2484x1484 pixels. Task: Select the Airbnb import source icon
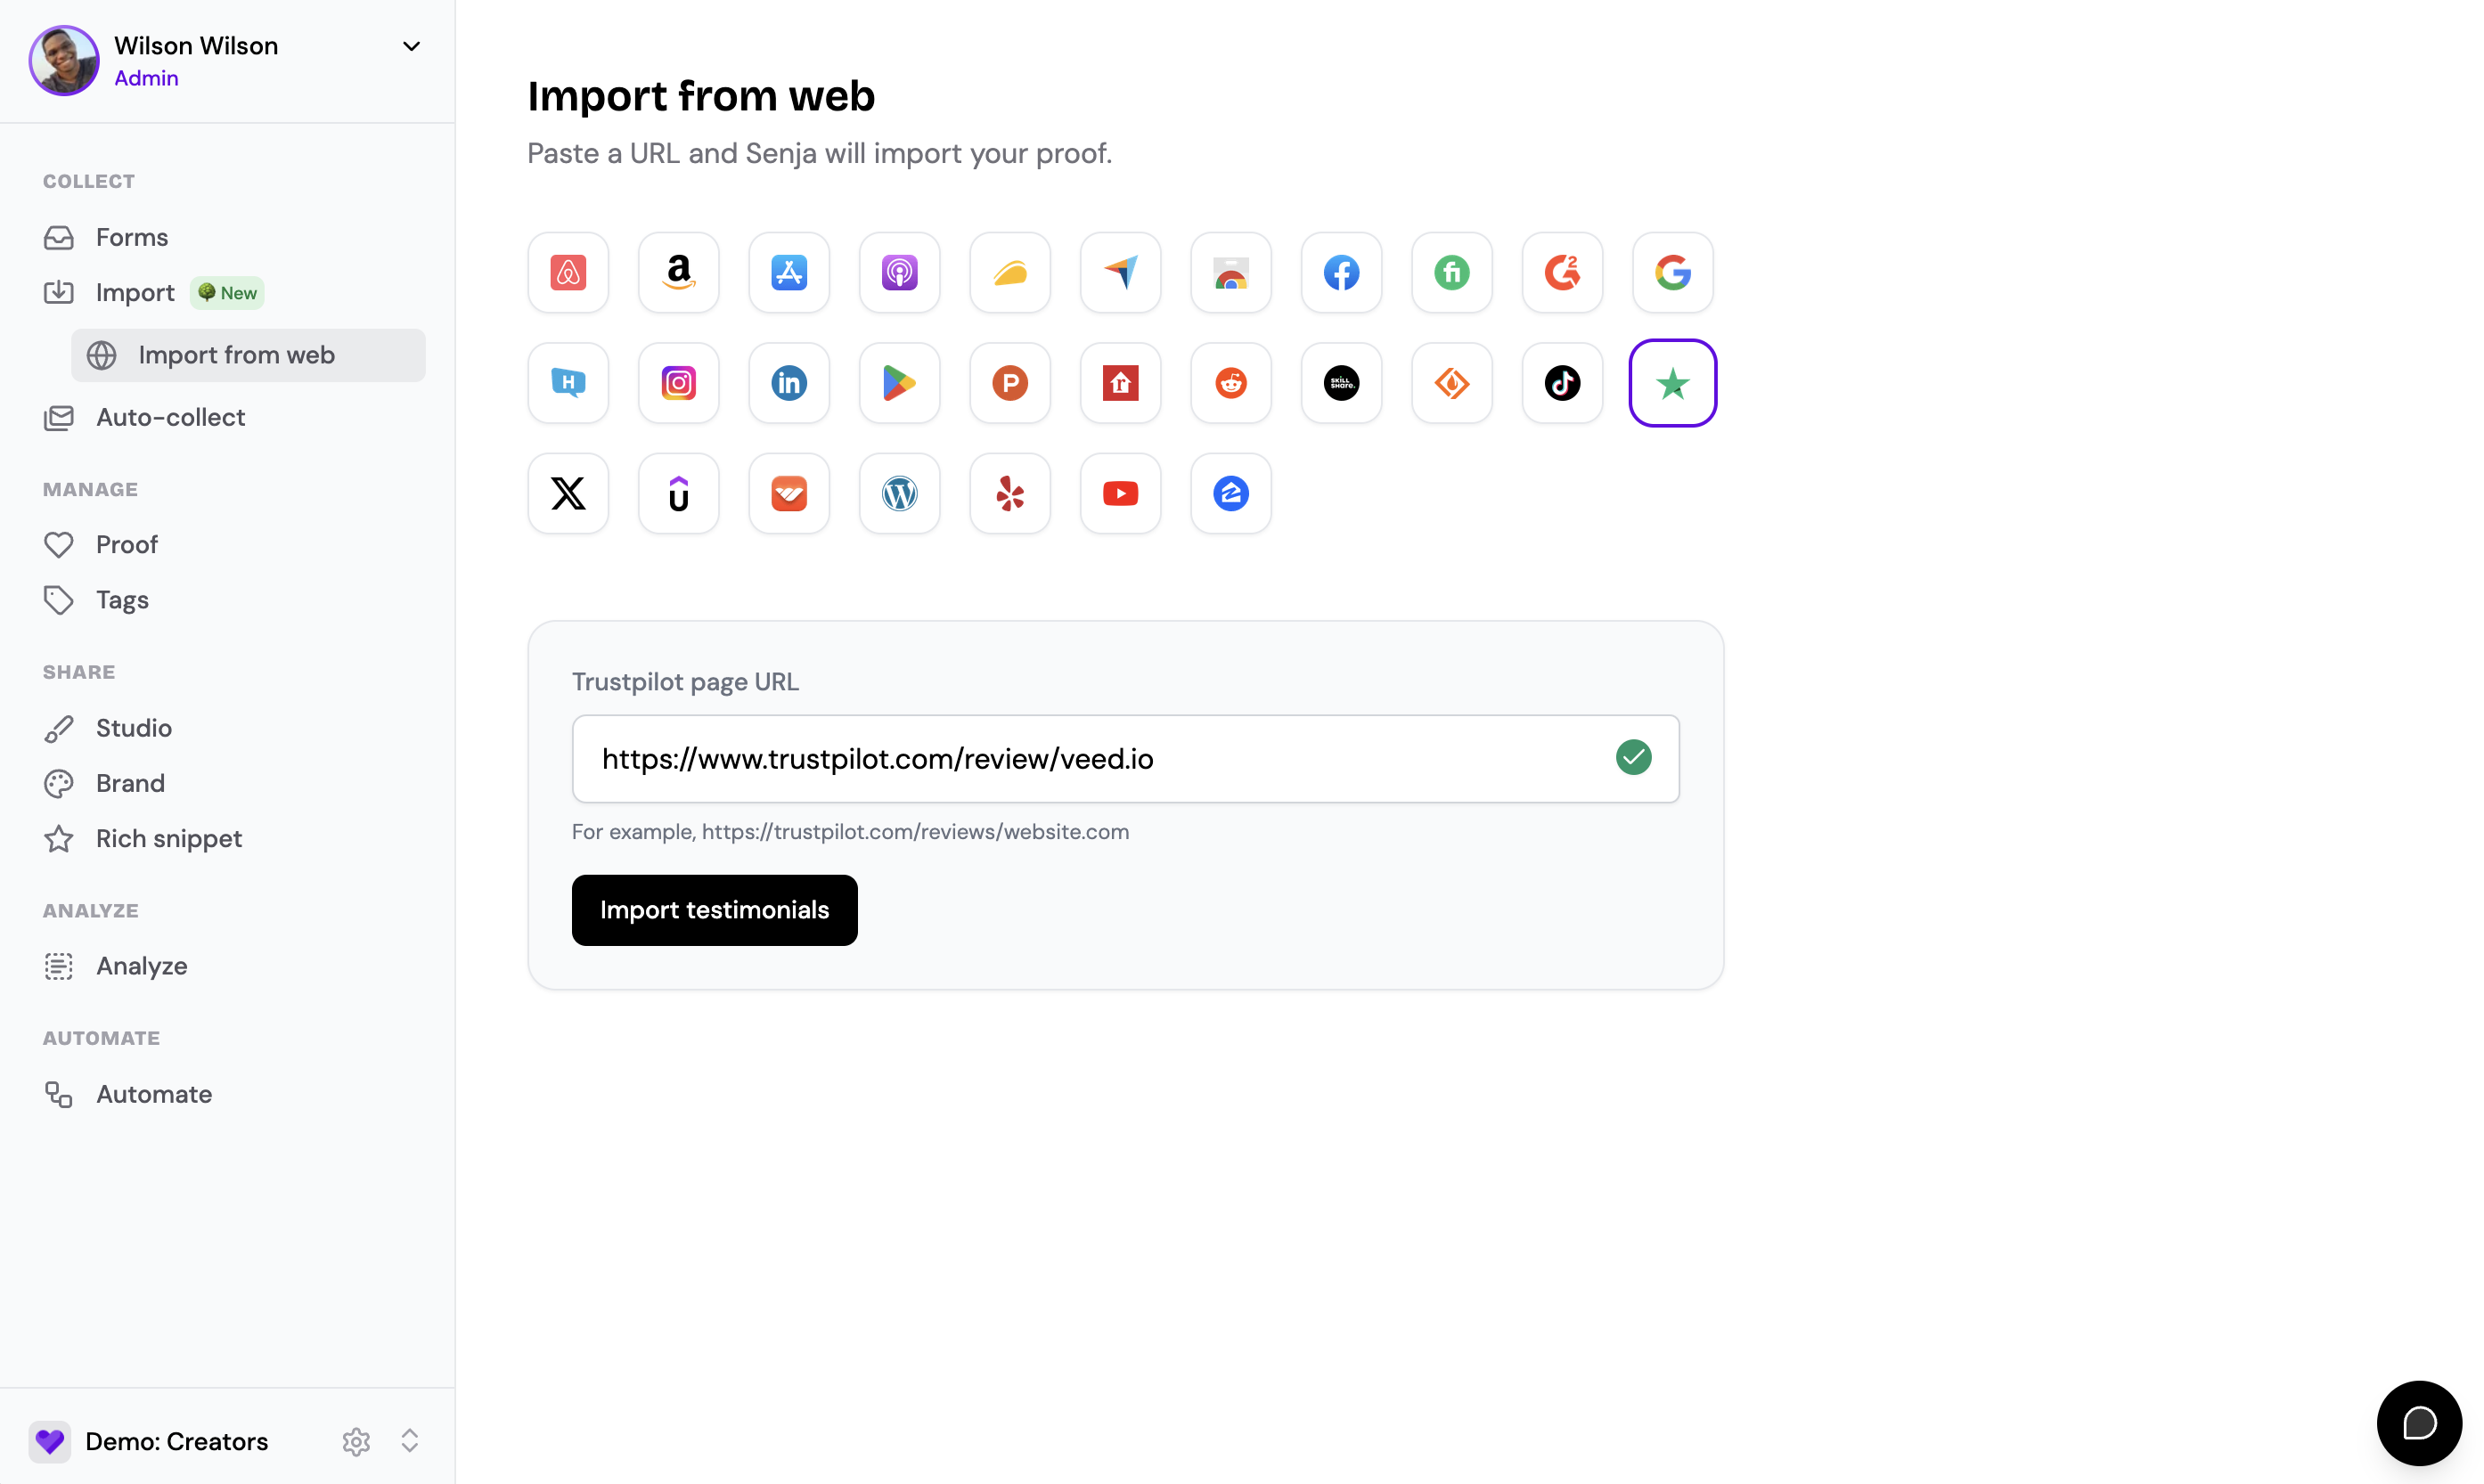[568, 272]
